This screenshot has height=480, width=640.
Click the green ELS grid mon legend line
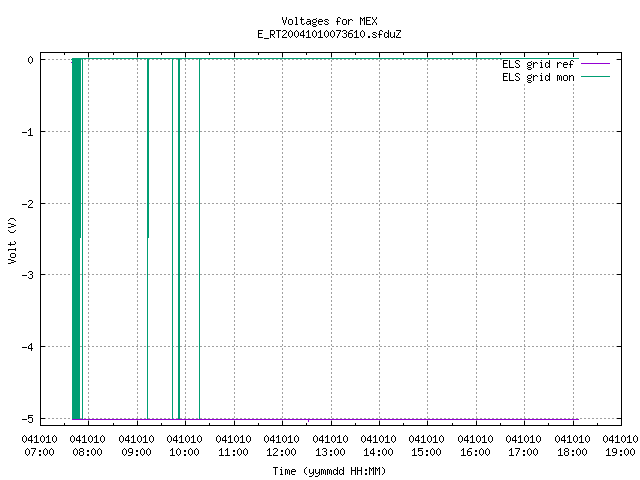pyautogui.click(x=595, y=77)
